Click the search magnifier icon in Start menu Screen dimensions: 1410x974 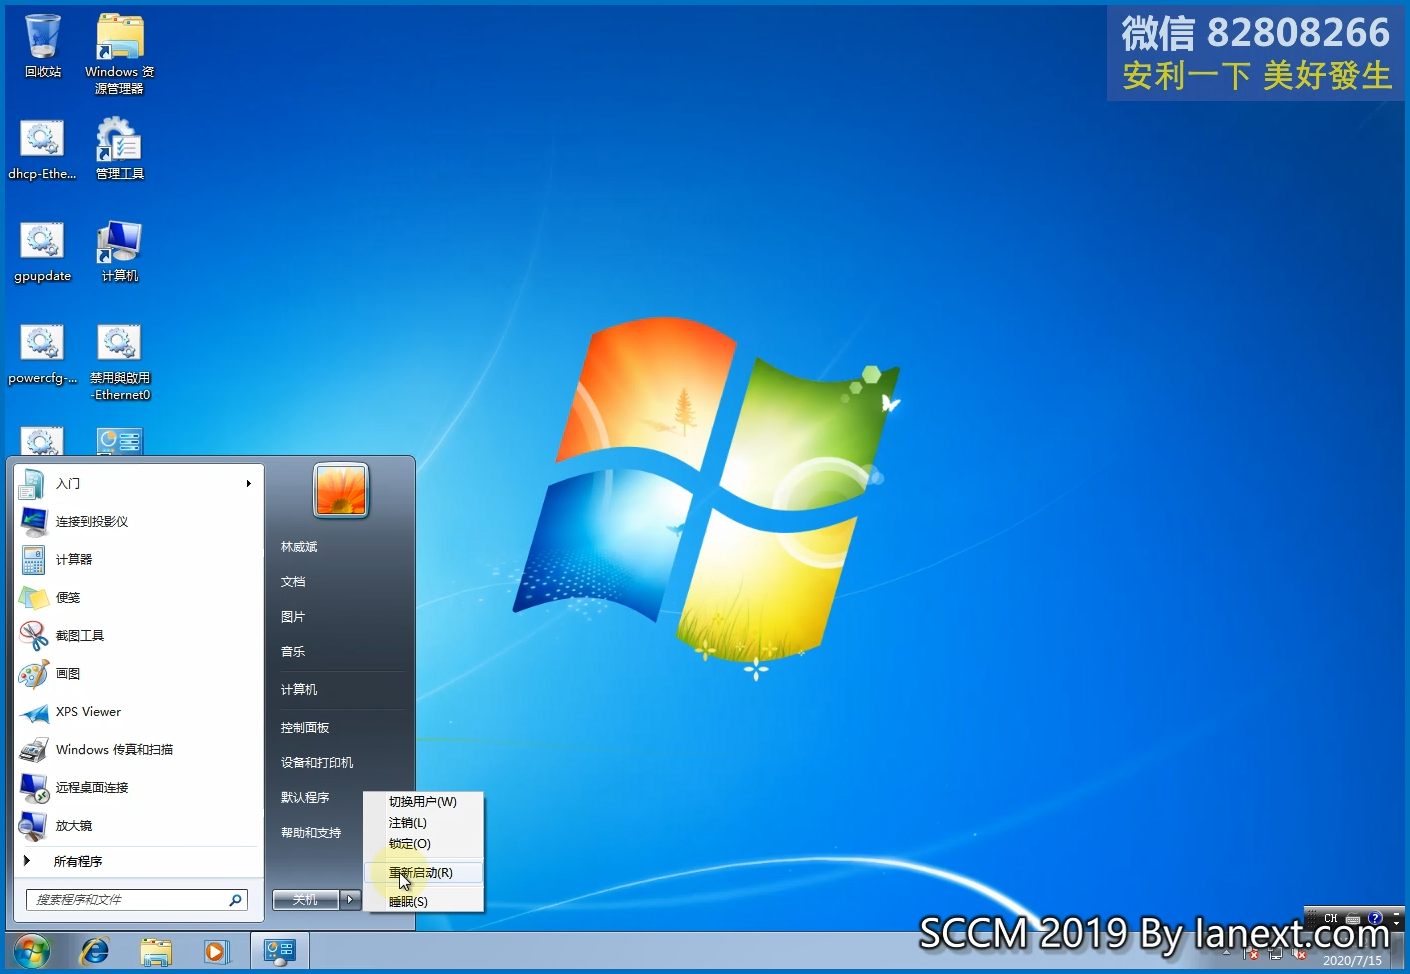tap(236, 900)
